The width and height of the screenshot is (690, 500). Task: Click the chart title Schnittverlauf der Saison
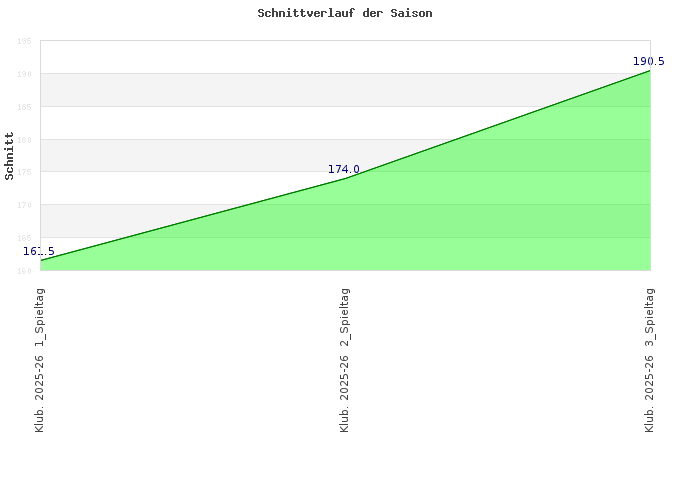click(344, 14)
